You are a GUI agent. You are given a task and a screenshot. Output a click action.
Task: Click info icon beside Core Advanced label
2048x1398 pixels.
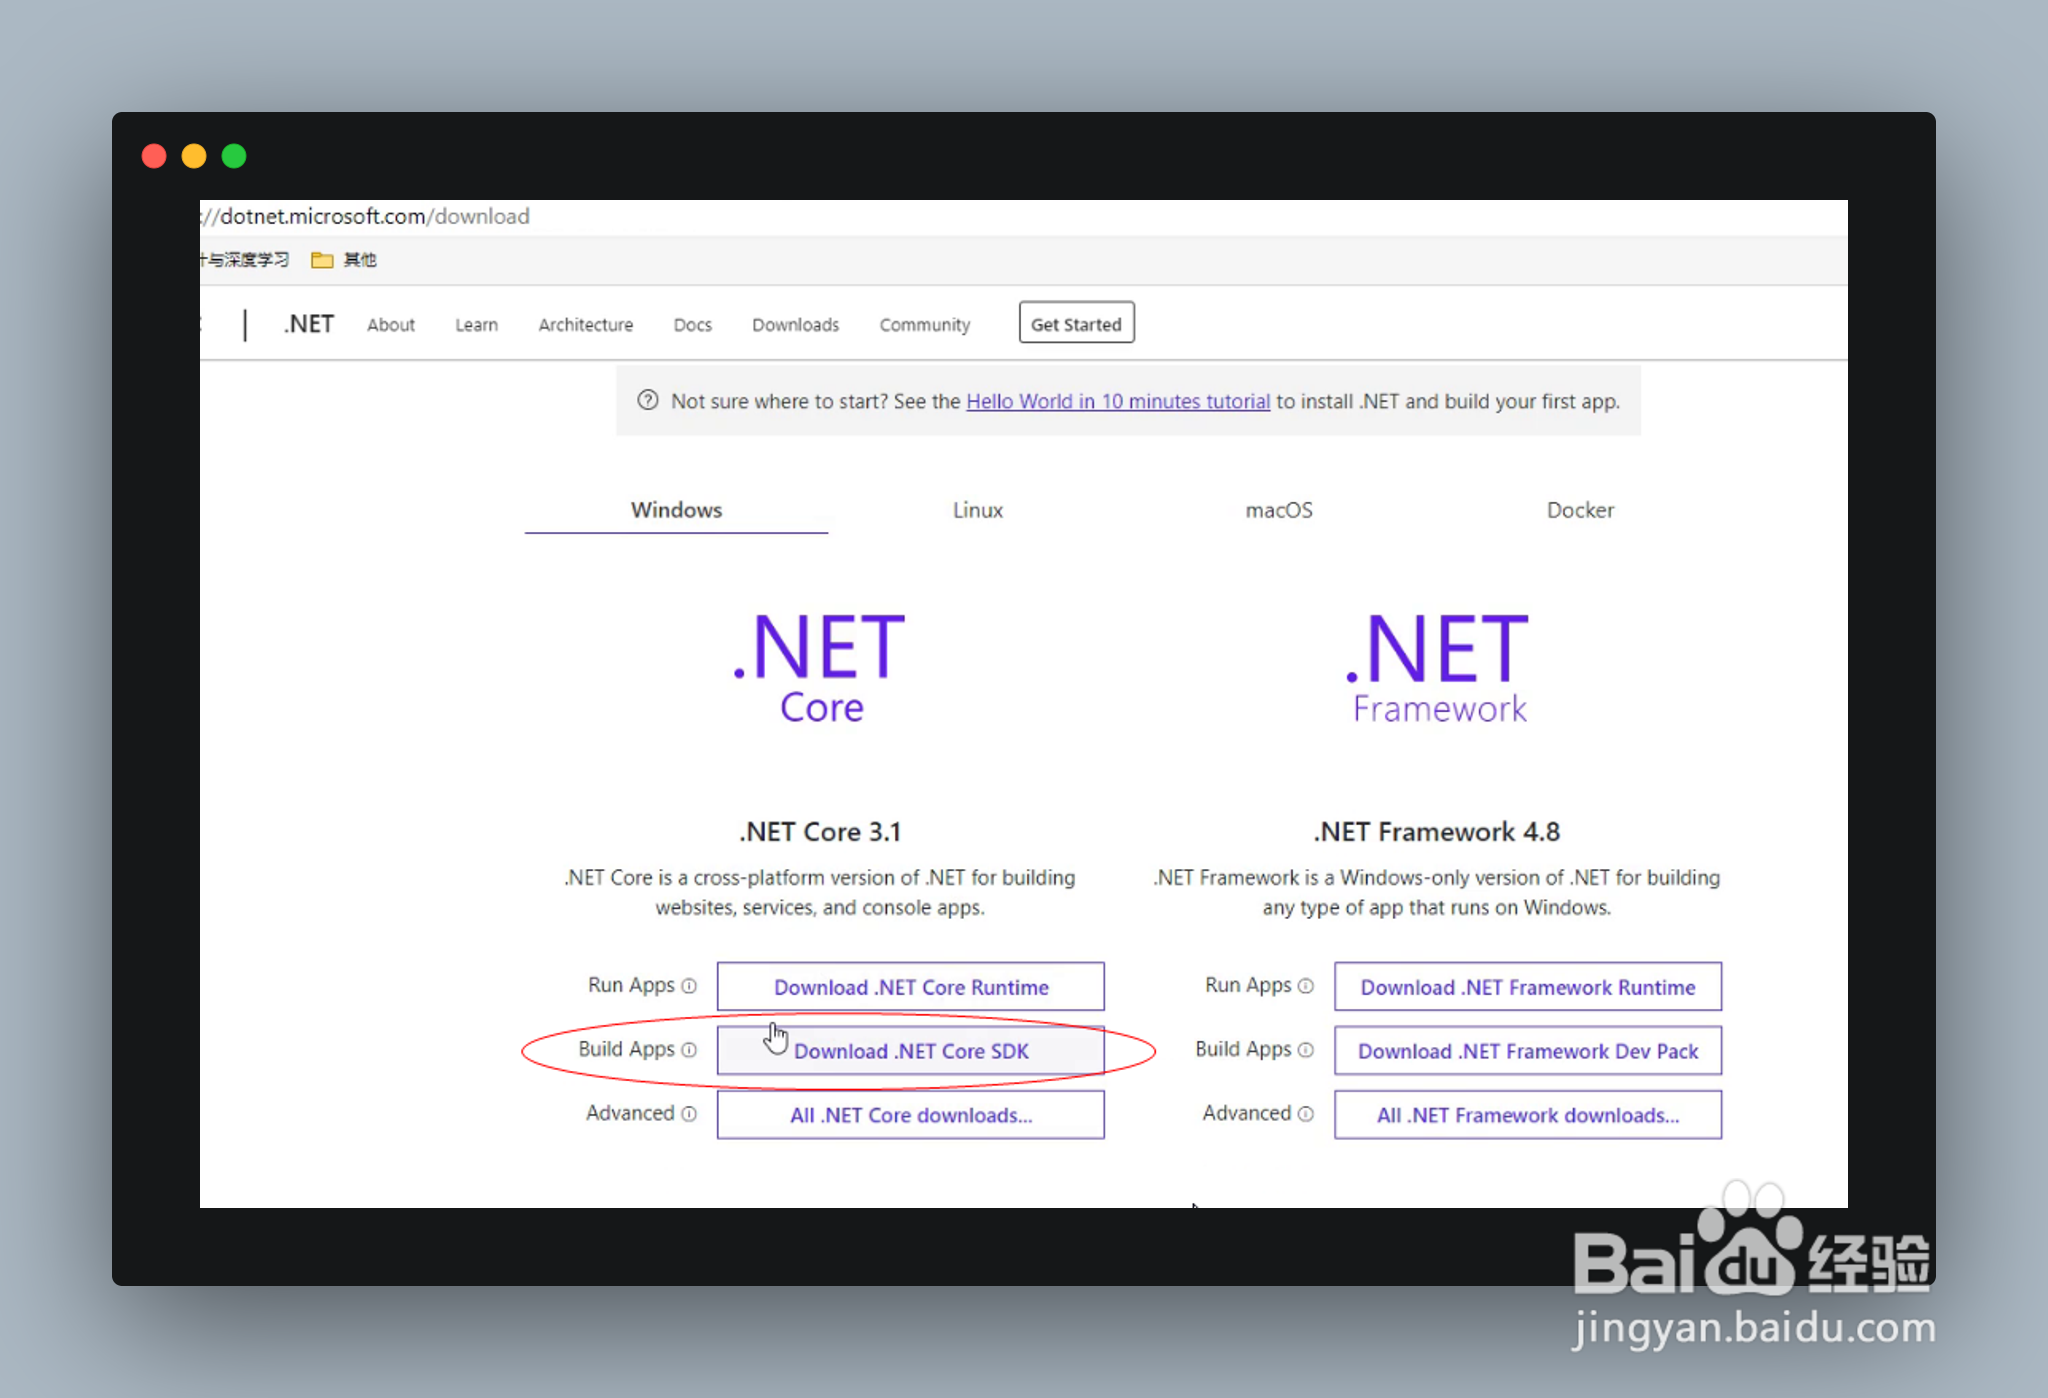point(689,1114)
